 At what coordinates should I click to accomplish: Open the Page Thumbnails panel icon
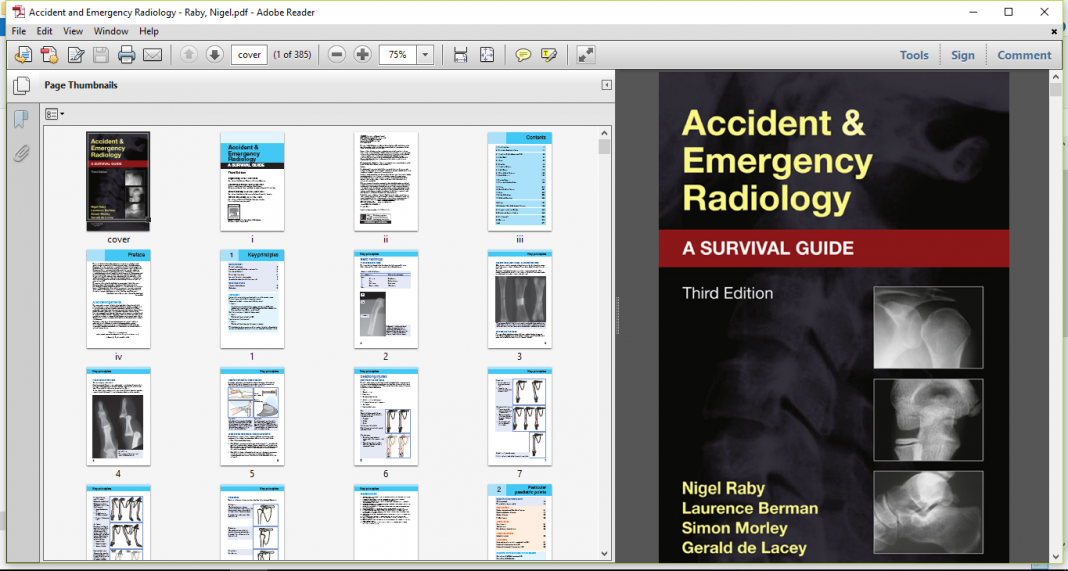coord(22,85)
